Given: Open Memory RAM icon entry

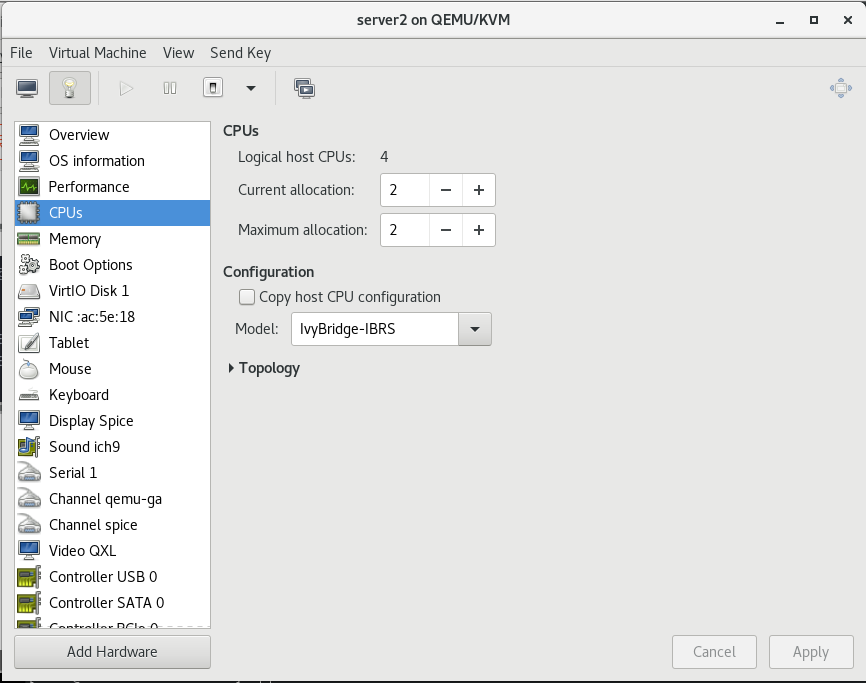Looking at the screenshot, I should click(x=29, y=239).
